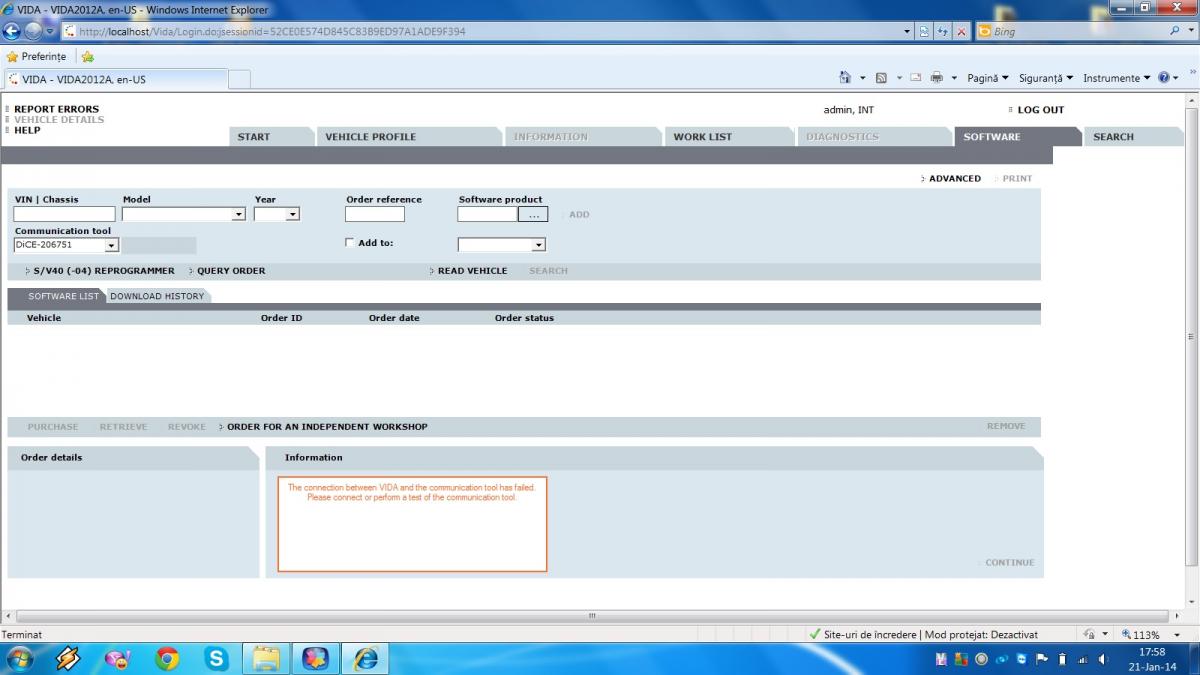This screenshot has height=675, width=1200.
Task: Click READ VEHICLE button
Action: 472,271
